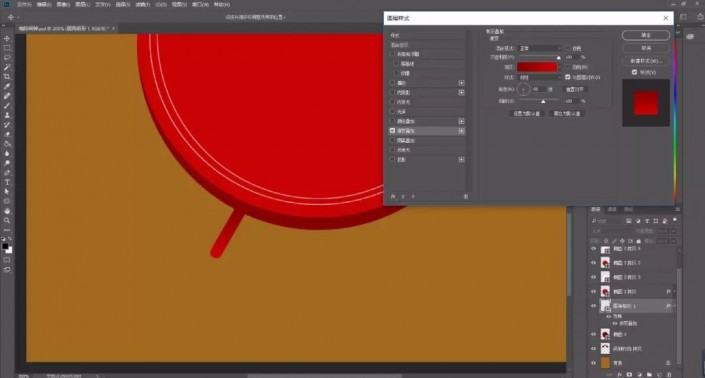Click the delete layer trash icon

669,374
